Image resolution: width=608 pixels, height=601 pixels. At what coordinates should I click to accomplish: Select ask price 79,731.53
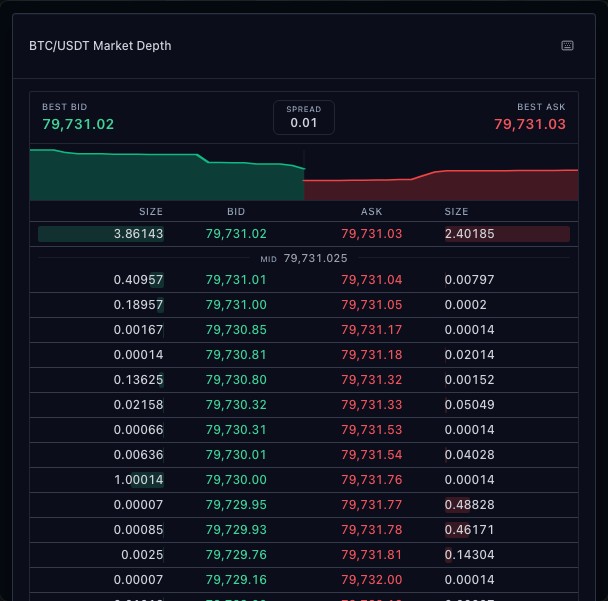pos(371,430)
